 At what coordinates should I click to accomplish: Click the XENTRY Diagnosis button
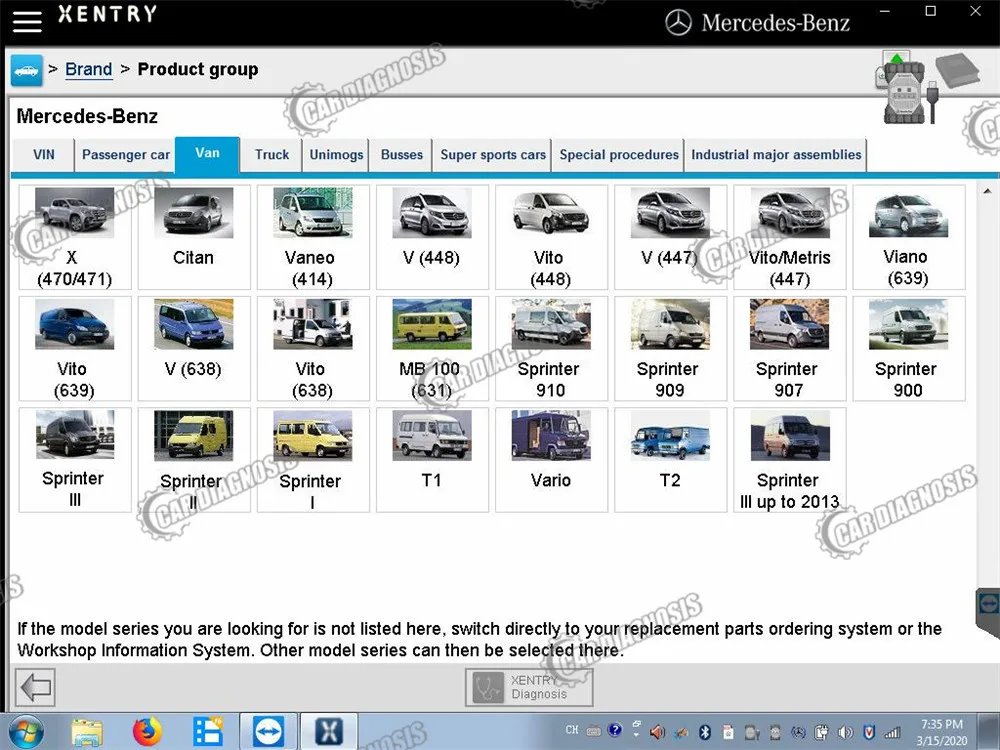(x=529, y=687)
